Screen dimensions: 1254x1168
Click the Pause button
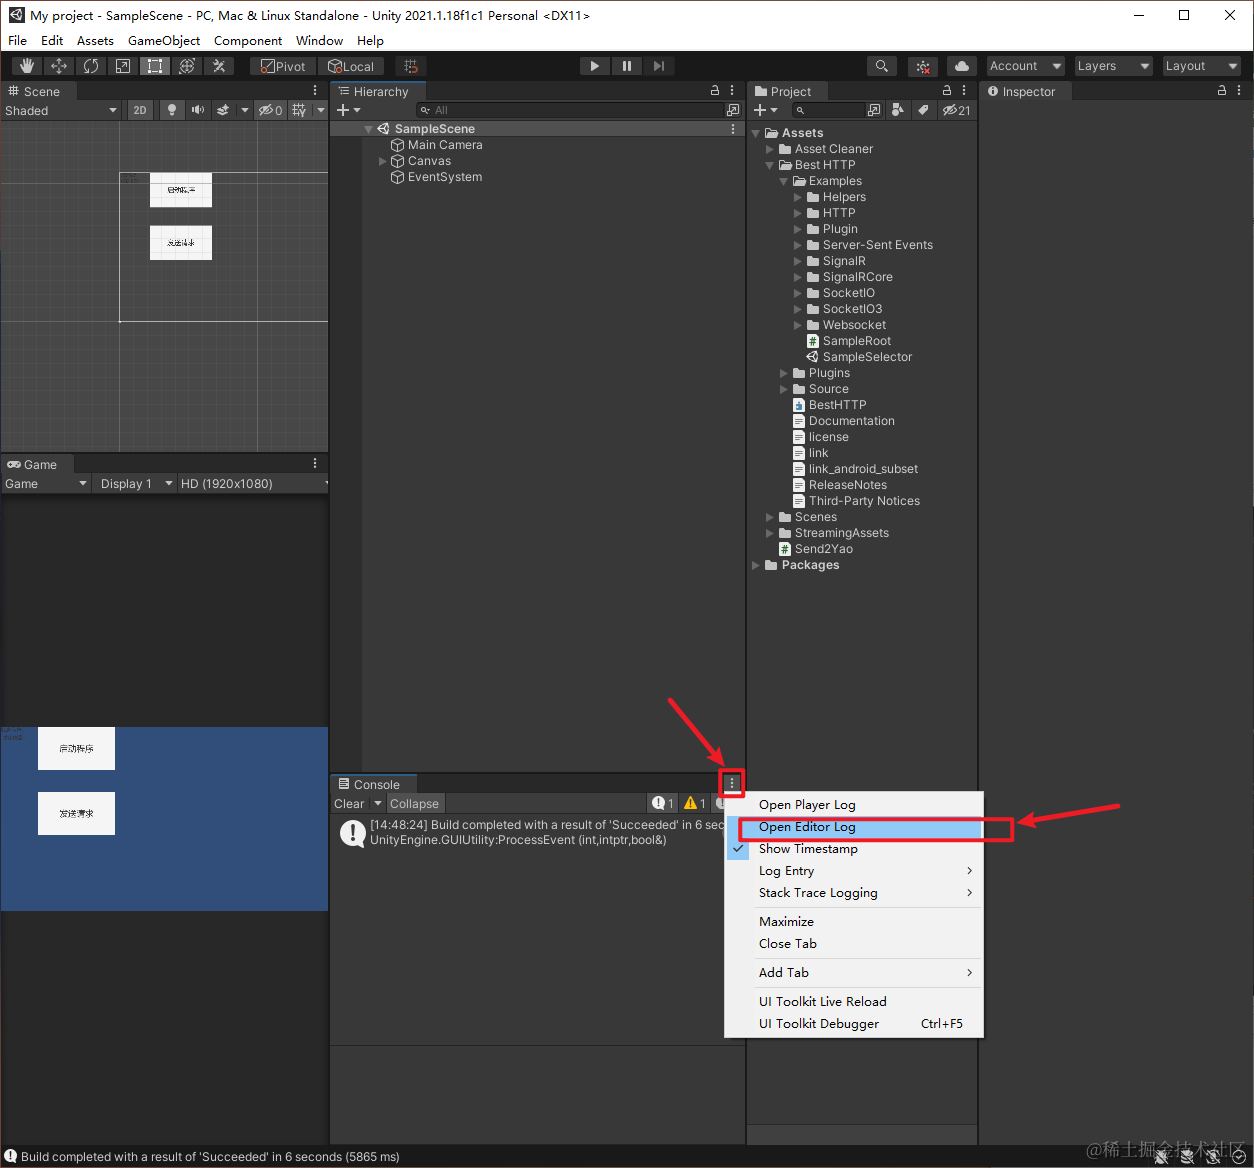tap(627, 66)
